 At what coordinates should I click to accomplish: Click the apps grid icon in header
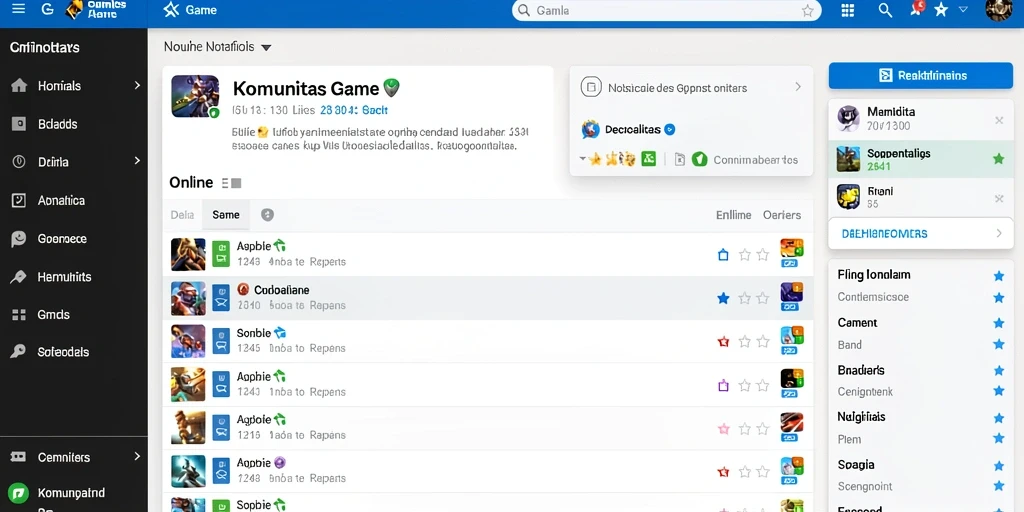(848, 10)
